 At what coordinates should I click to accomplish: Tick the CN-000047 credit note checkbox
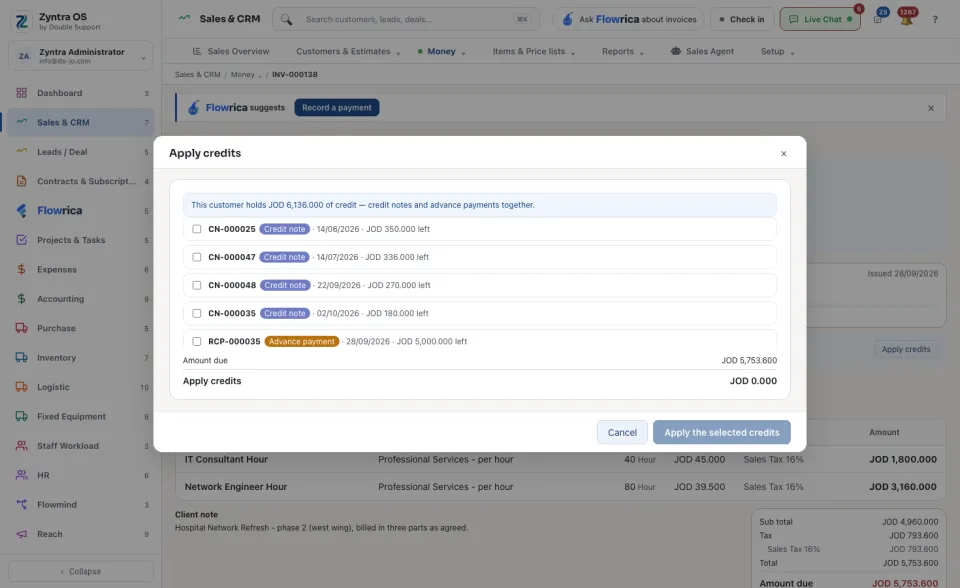[x=197, y=257]
